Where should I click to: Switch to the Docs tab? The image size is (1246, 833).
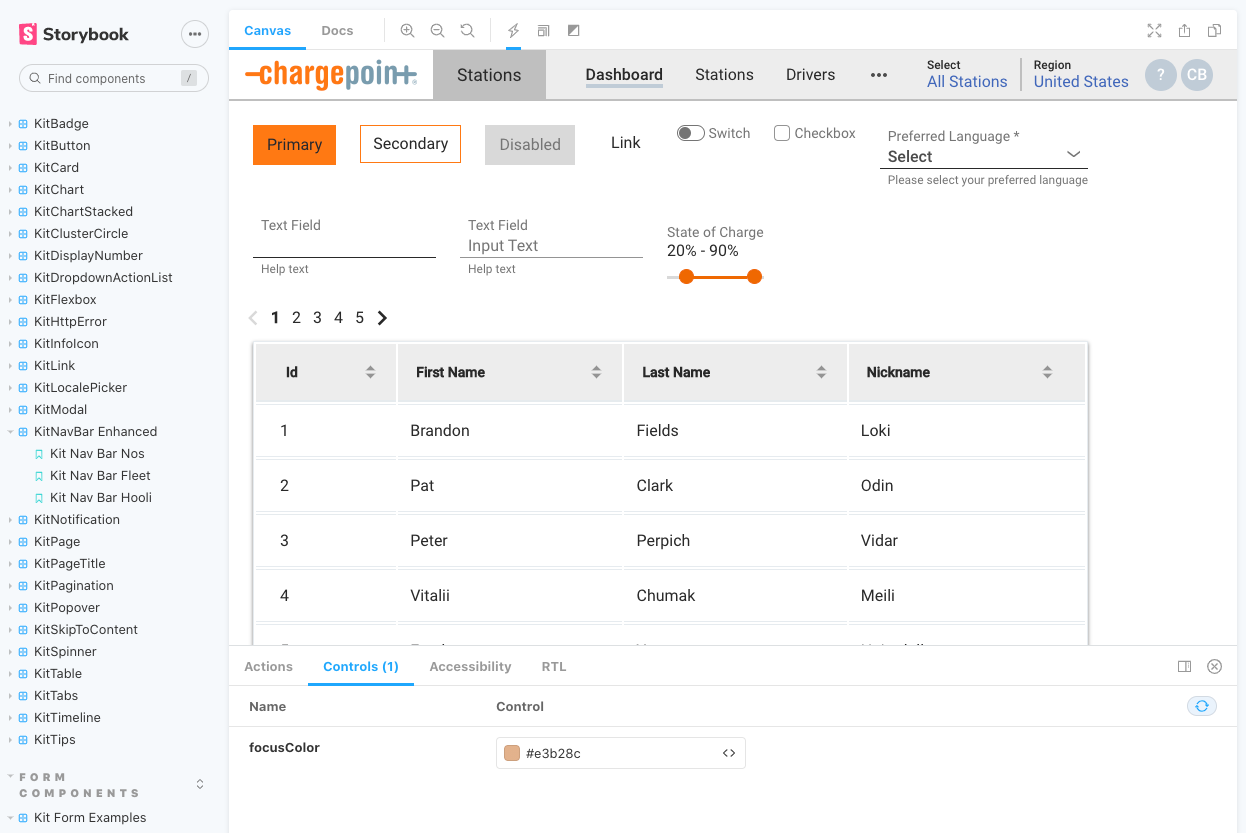point(337,30)
